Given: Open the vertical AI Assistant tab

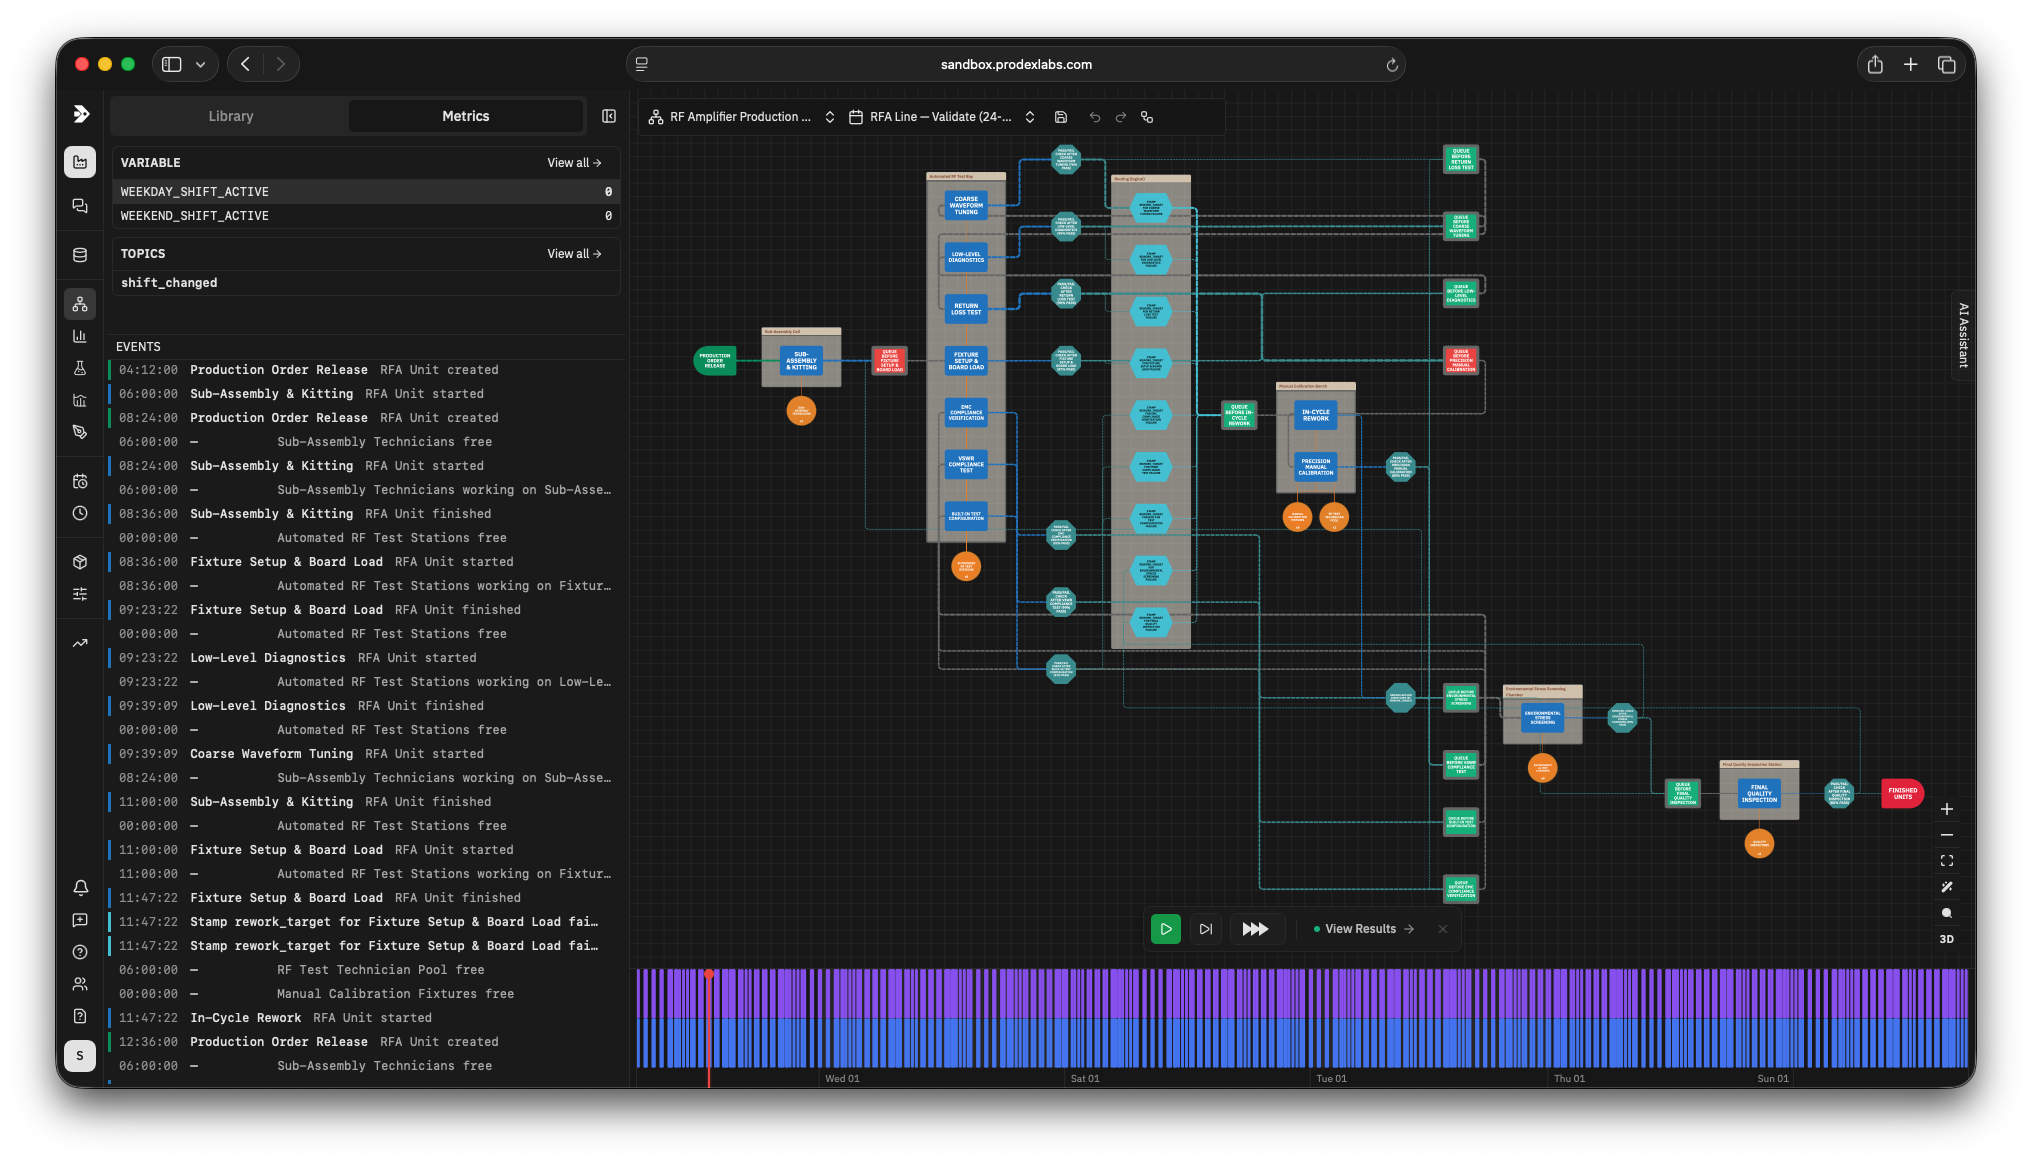Looking at the screenshot, I should coord(1963,335).
